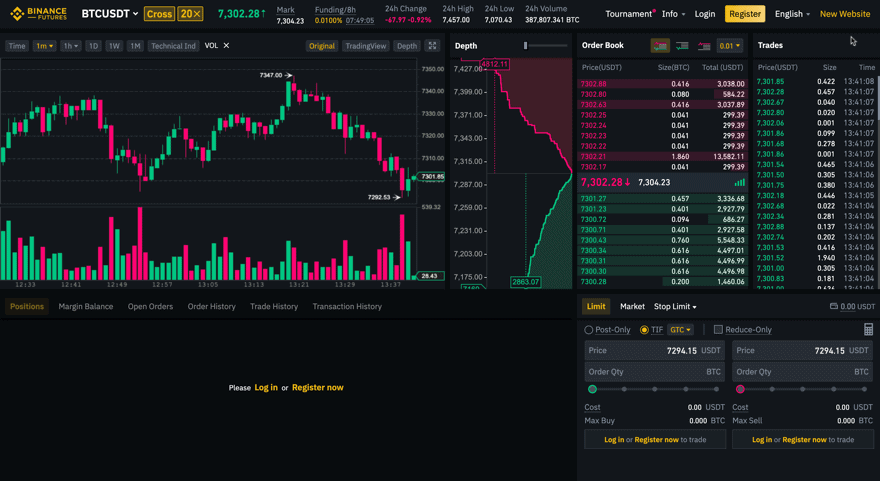Click Login in the header

coord(705,14)
